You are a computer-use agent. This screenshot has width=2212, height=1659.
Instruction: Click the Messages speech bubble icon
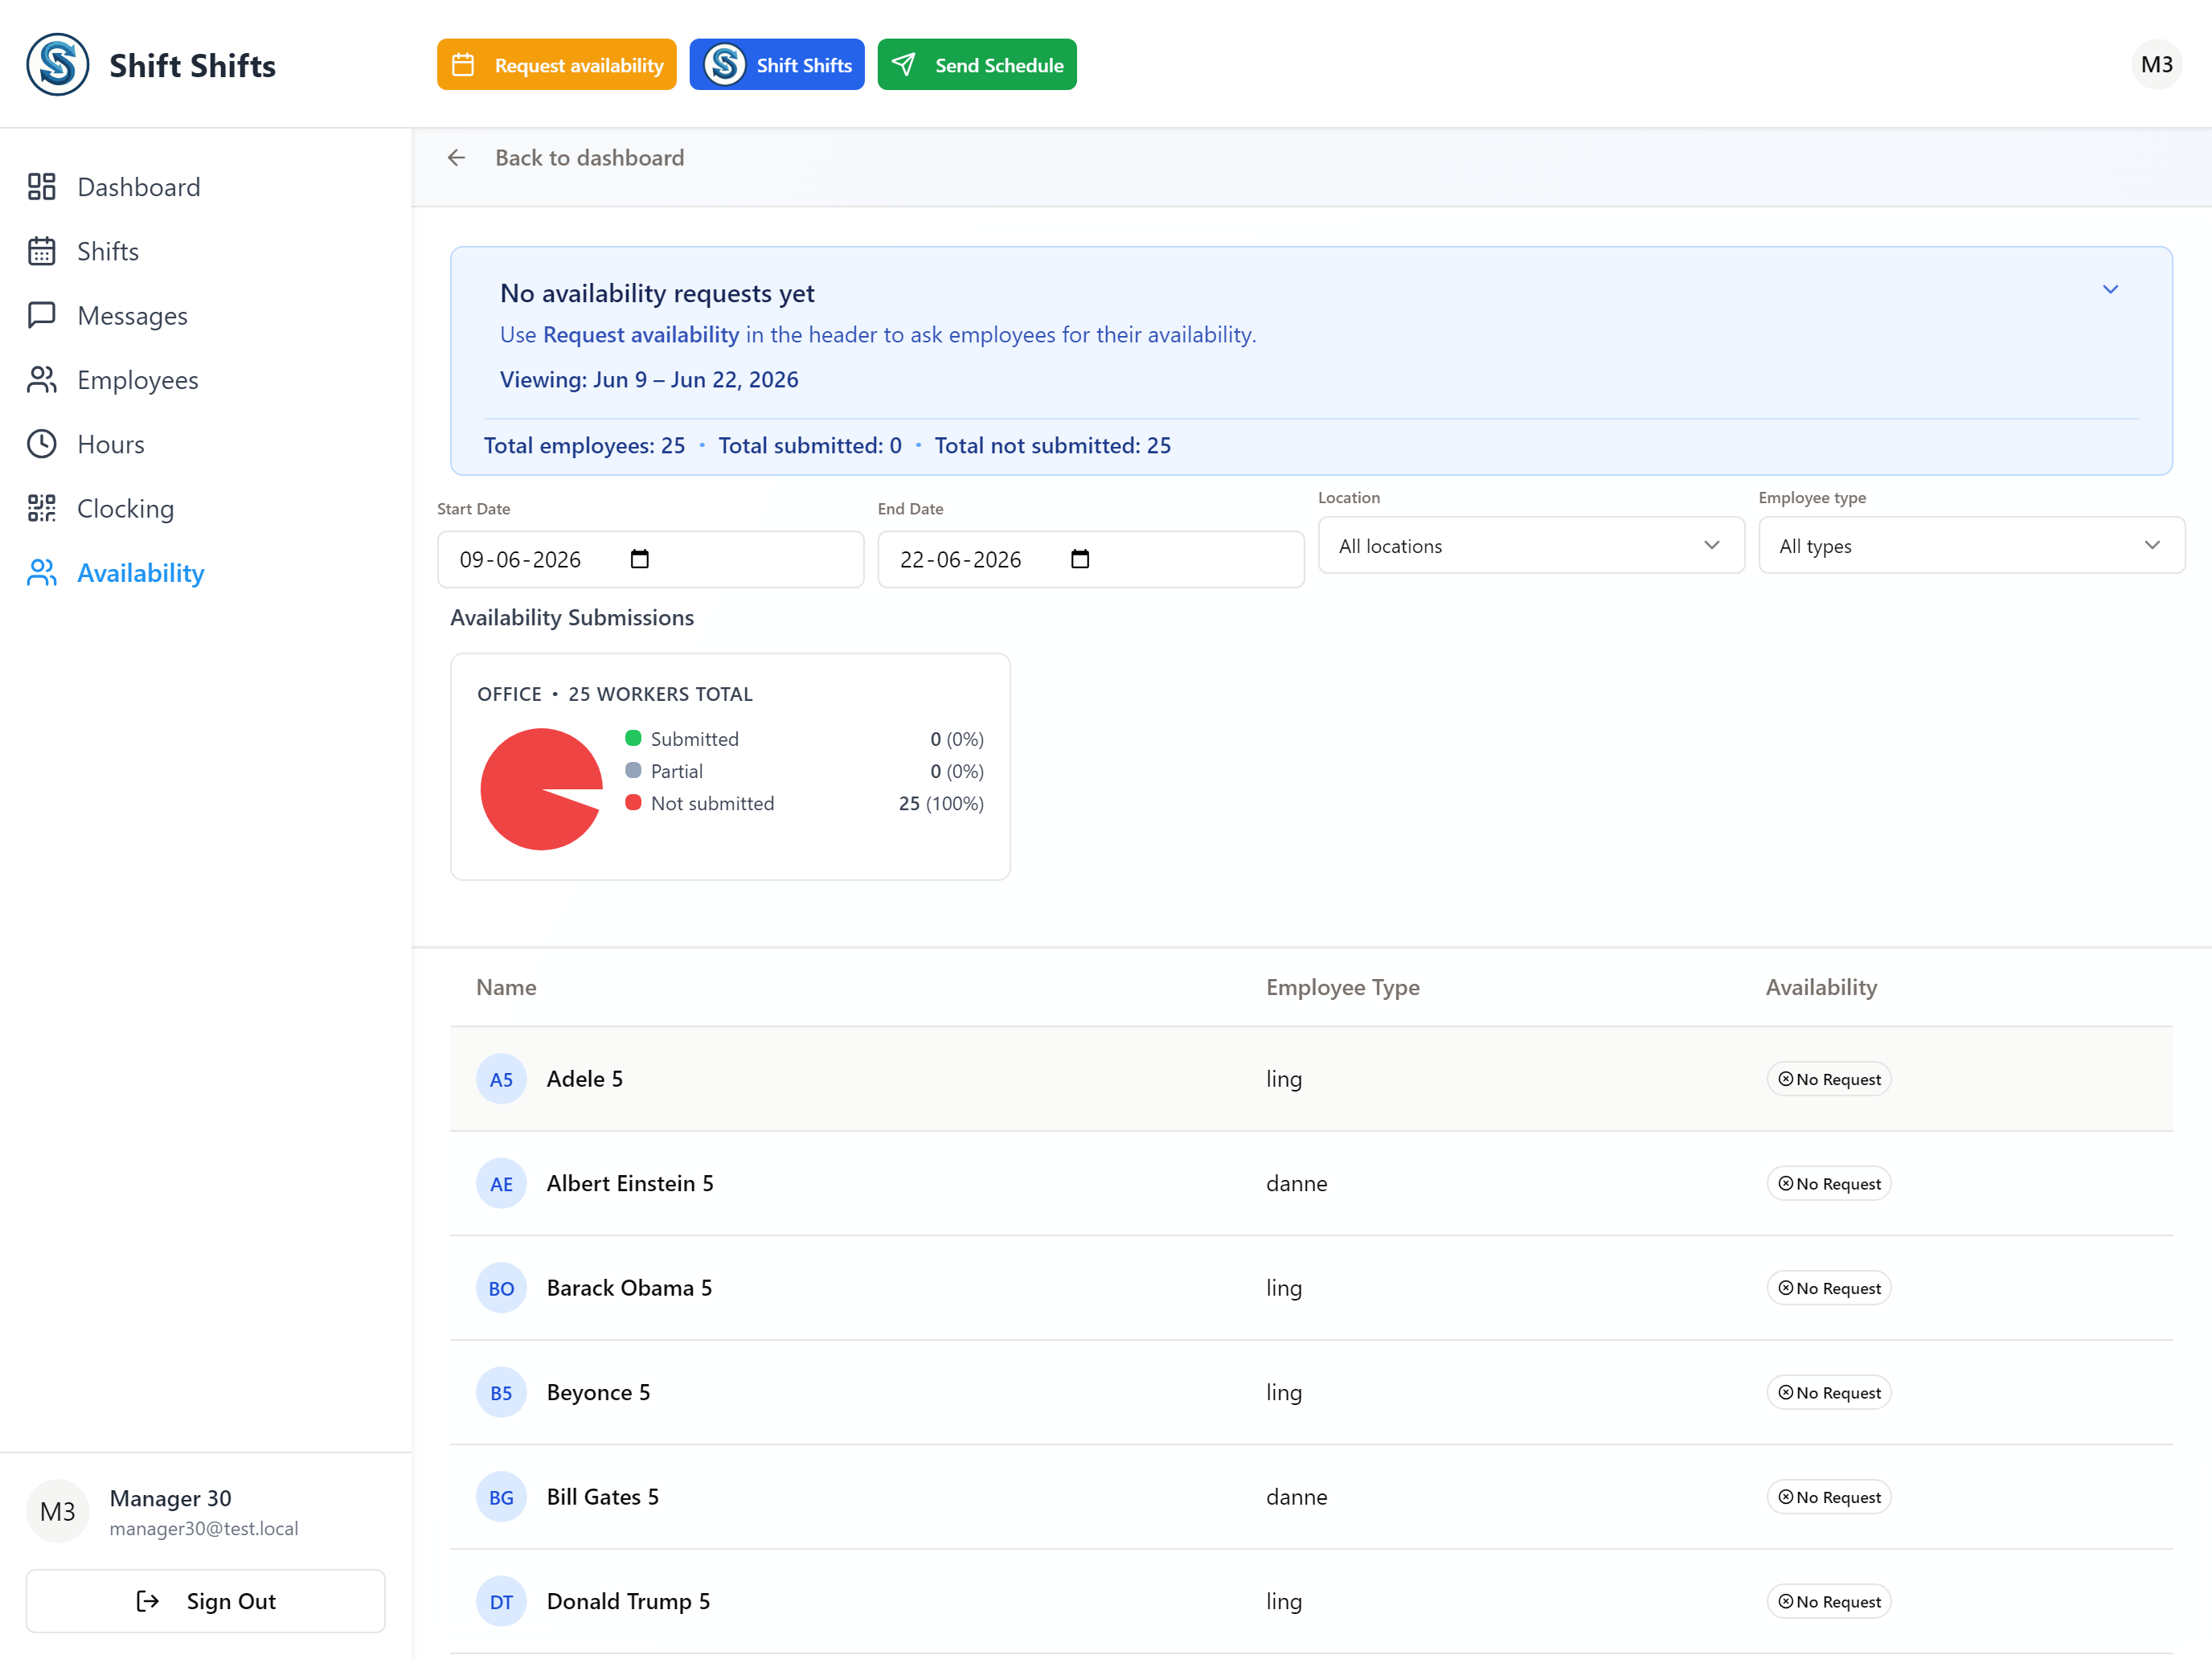[x=42, y=316]
